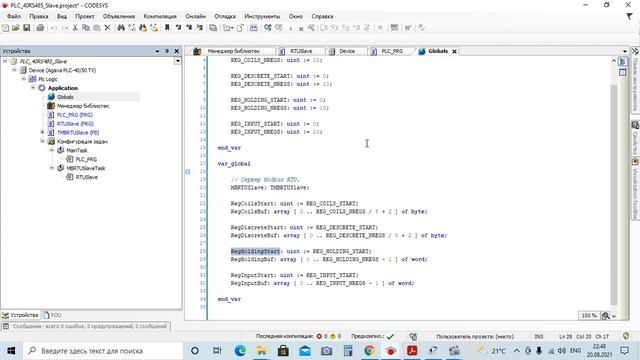Undo the last edit via toolbar
Viewport: 640px width, 360px height.
(x=53, y=28)
